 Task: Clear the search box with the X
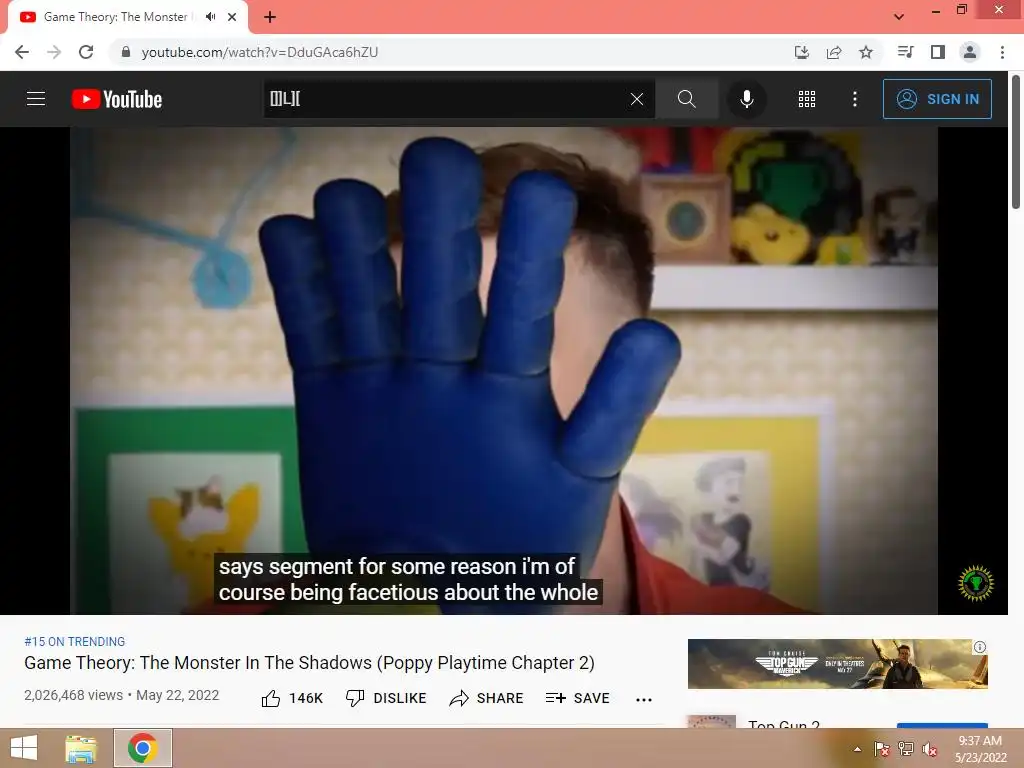click(x=637, y=99)
